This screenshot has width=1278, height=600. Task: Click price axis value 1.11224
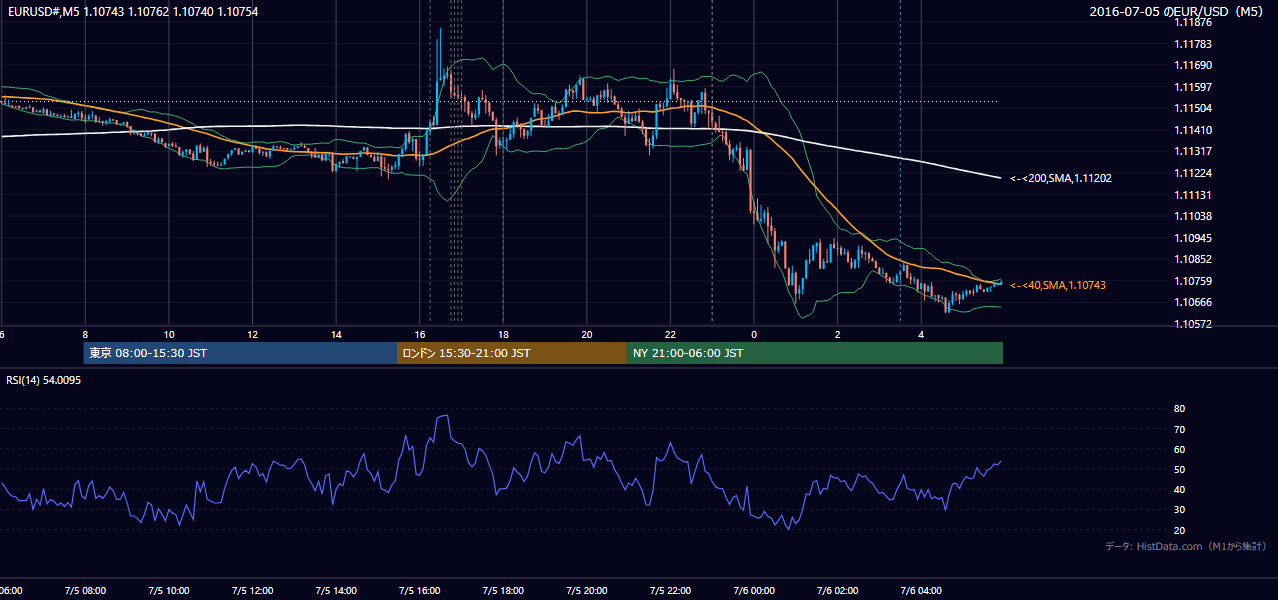click(1195, 173)
